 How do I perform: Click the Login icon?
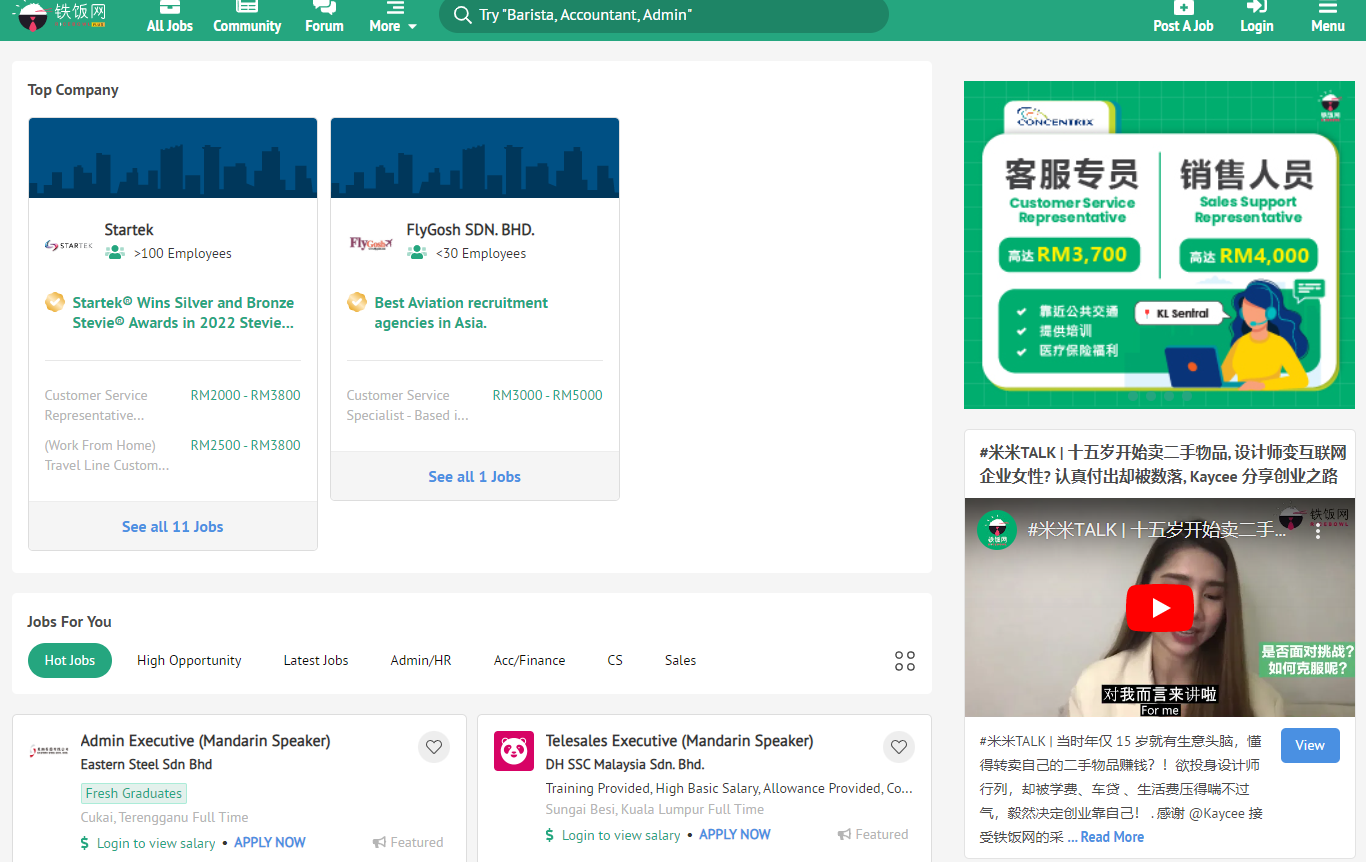click(x=1257, y=7)
